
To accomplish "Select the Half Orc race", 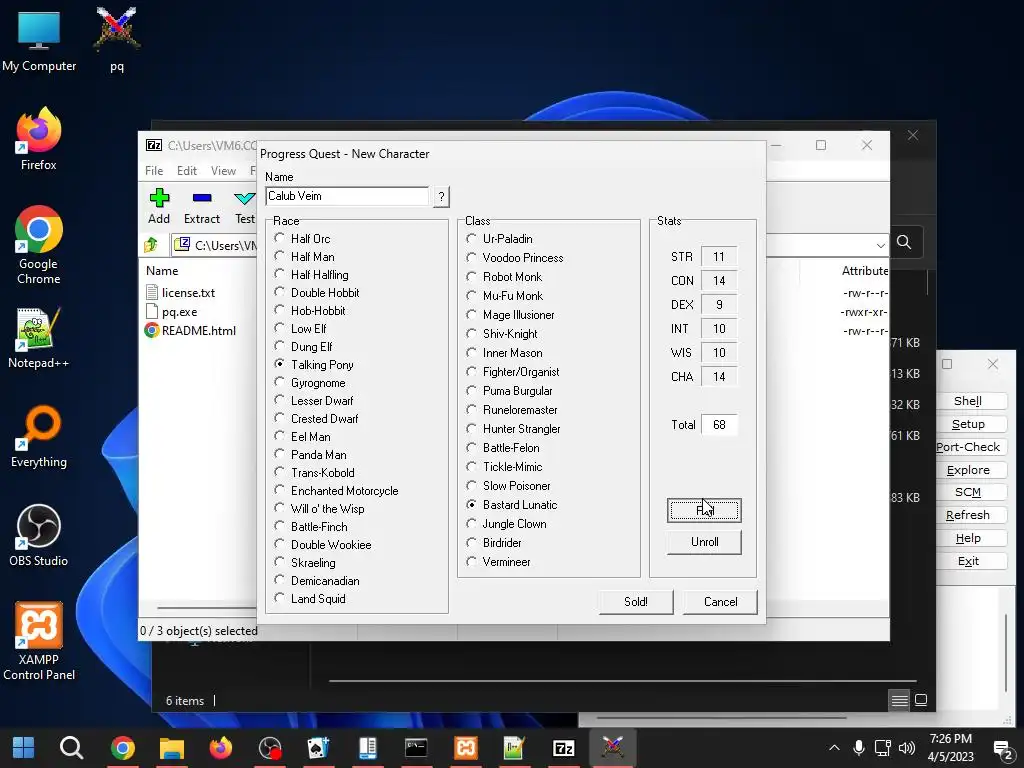I will point(303,238).
